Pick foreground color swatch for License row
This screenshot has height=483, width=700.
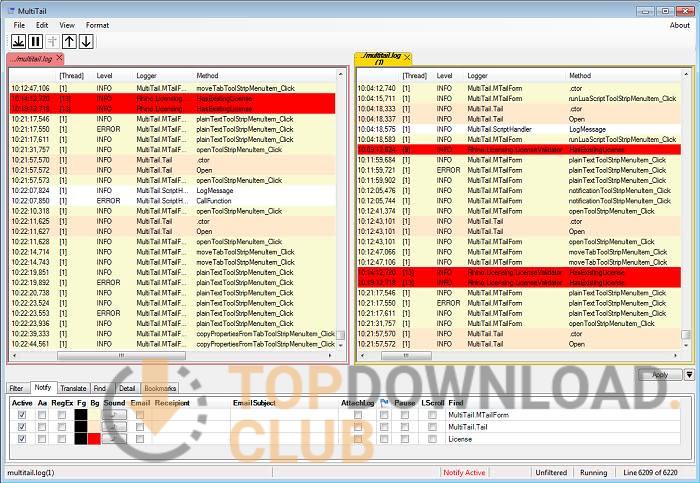tap(81, 439)
